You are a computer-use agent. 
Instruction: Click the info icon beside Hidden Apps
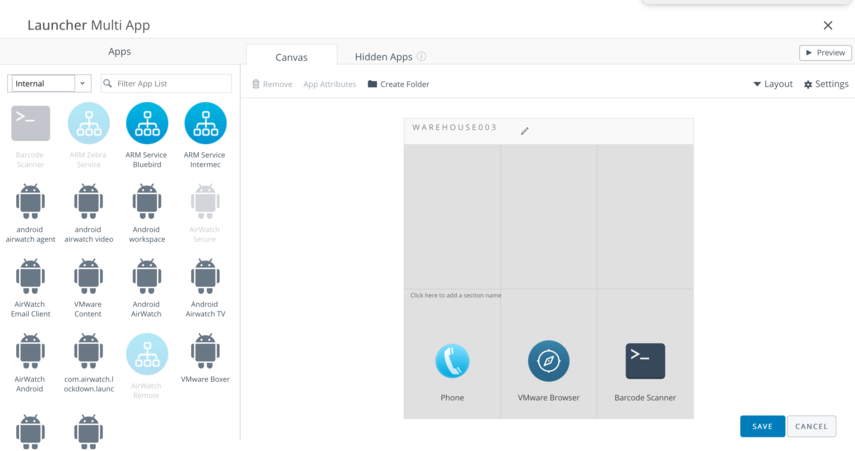point(422,57)
